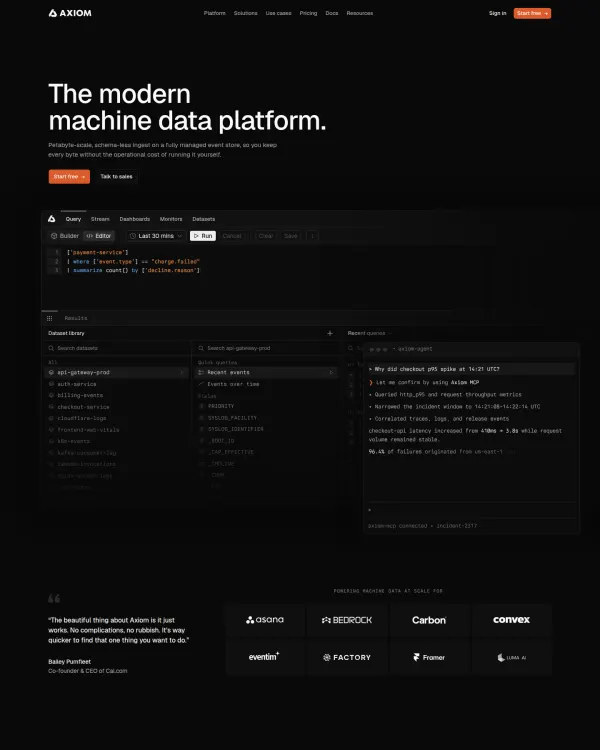600x750 pixels.
Task: Click the hero Start free button
Action: 69,176
